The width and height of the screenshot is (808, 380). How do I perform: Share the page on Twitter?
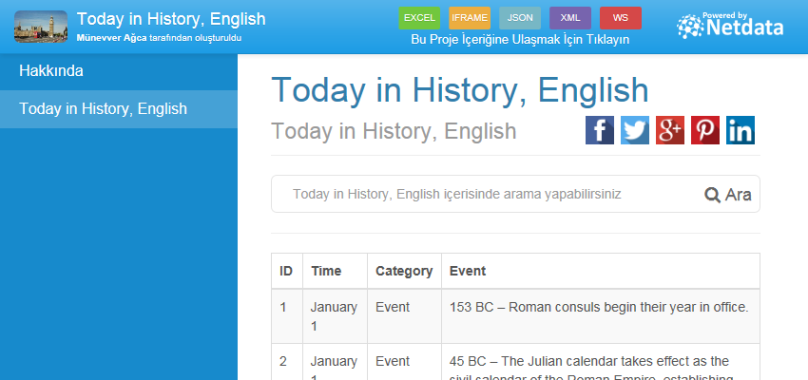tap(634, 130)
